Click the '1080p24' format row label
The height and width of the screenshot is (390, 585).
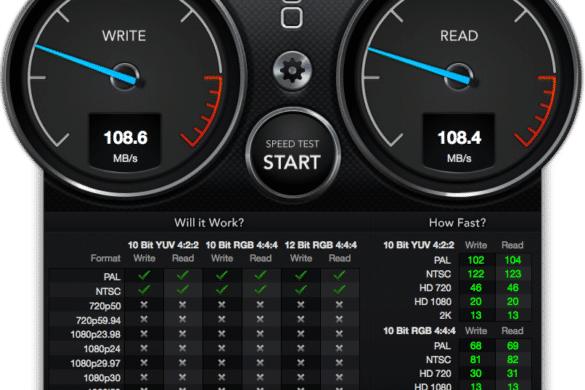click(102, 349)
